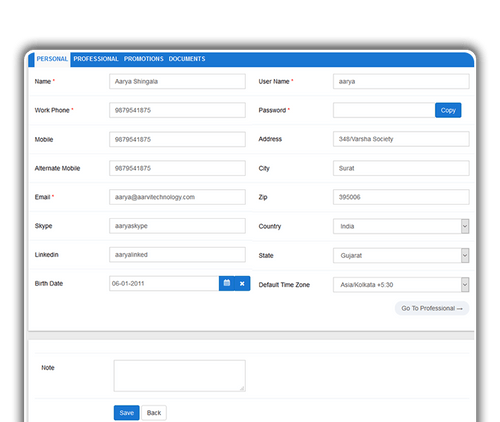Click the 'Birth Date' label
The image size is (500, 422).
(x=49, y=283)
